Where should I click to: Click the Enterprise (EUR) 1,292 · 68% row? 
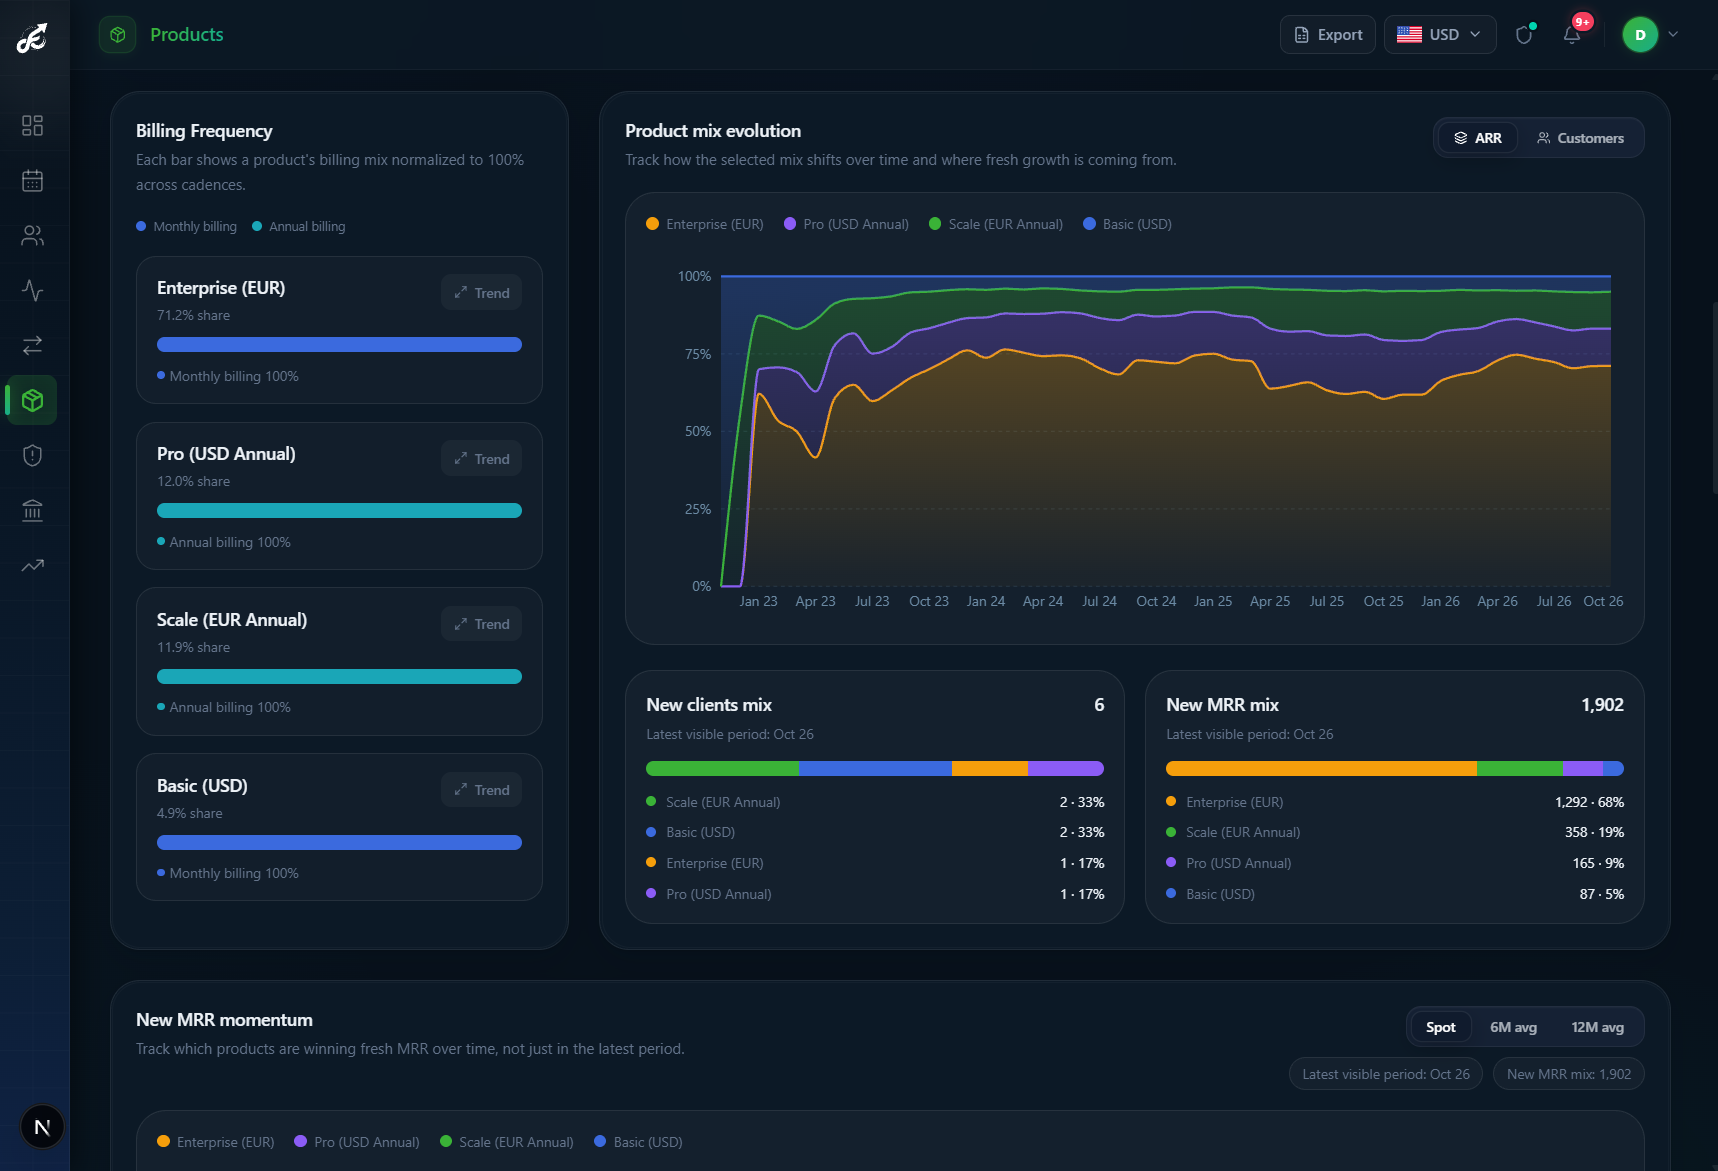[1395, 802]
